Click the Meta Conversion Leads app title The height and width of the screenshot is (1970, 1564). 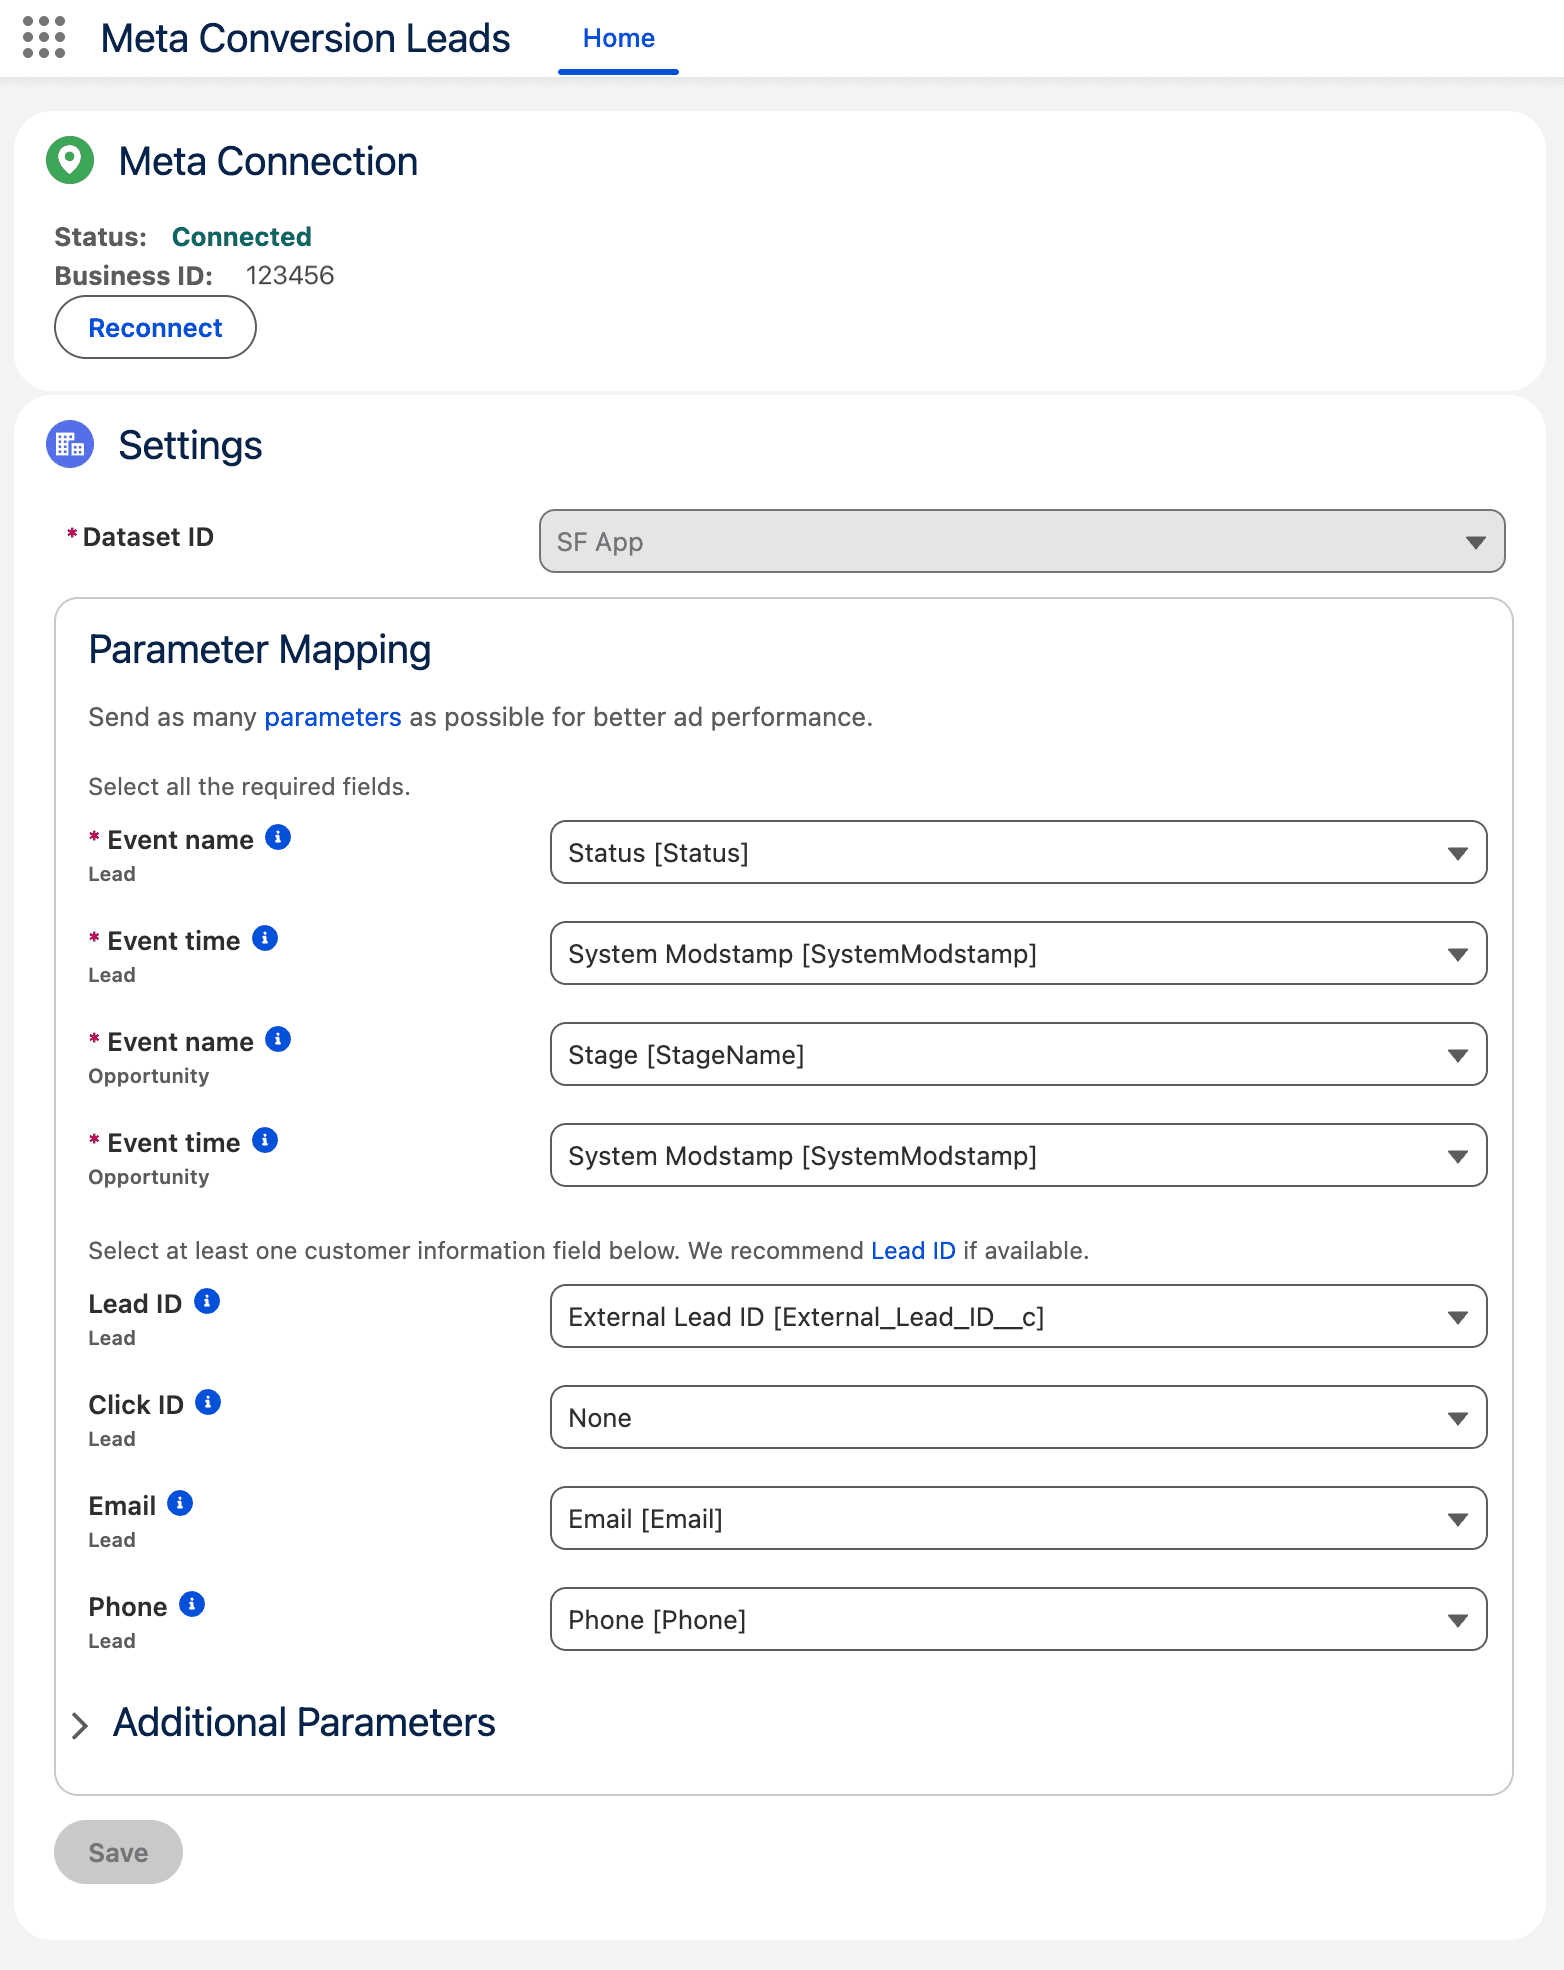pos(305,38)
